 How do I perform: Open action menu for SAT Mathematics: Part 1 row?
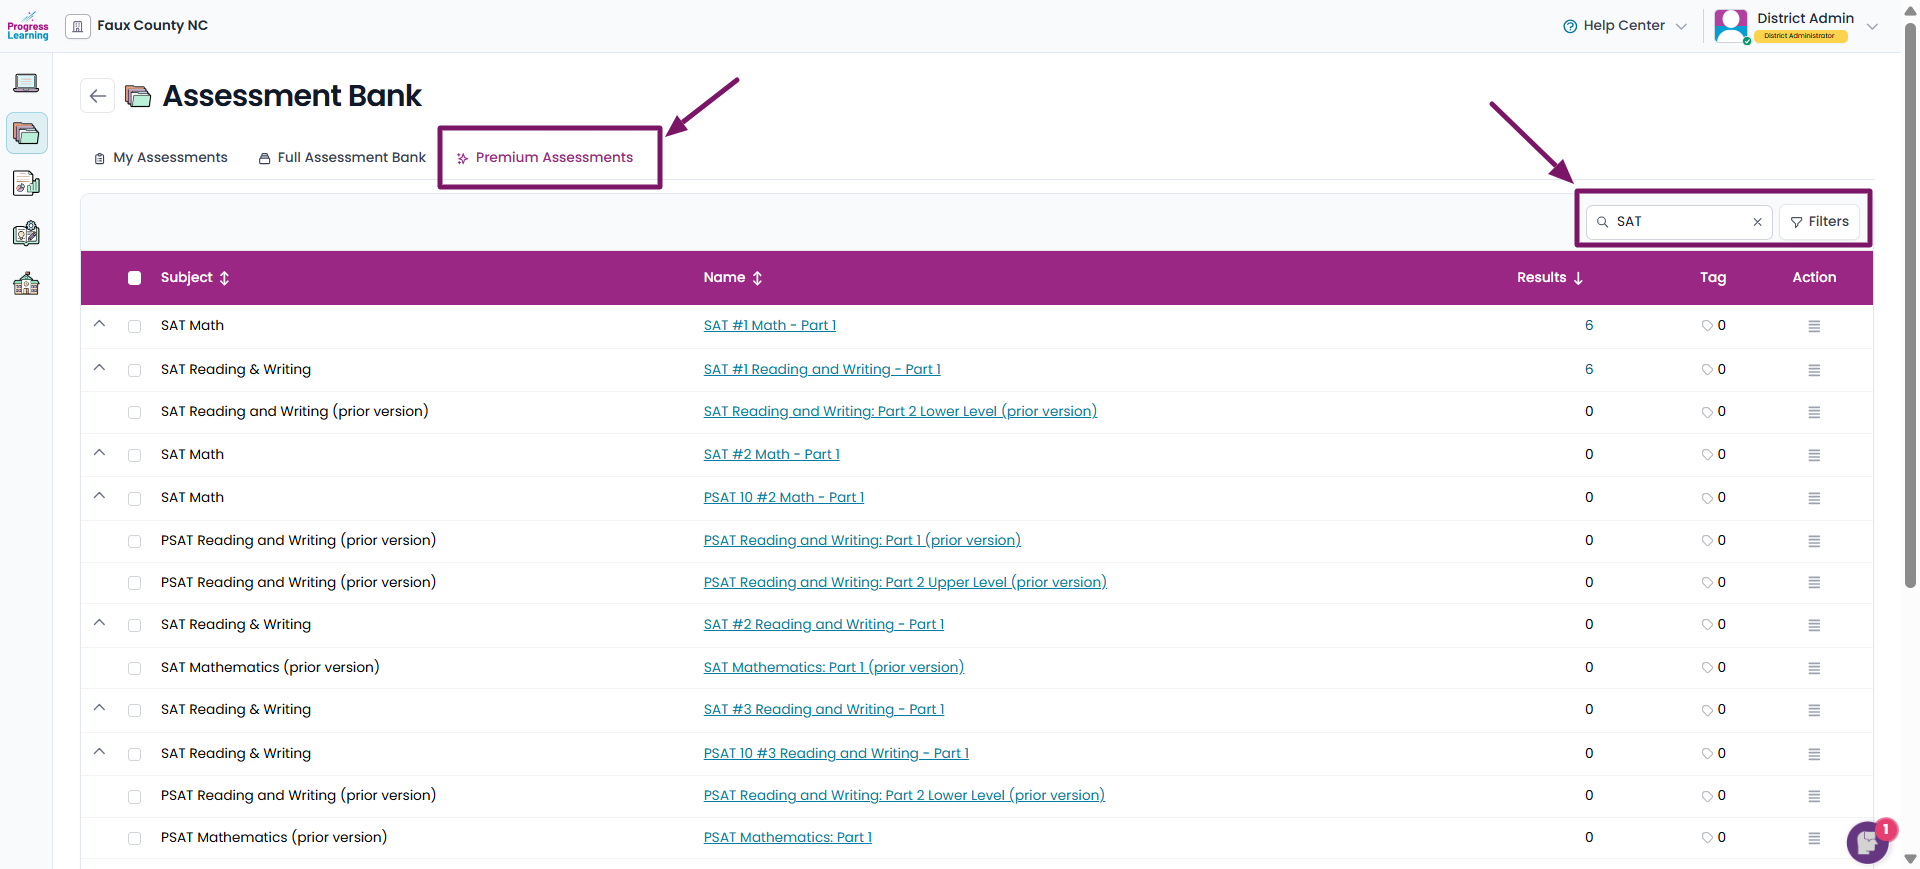(x=1814, y=668)
